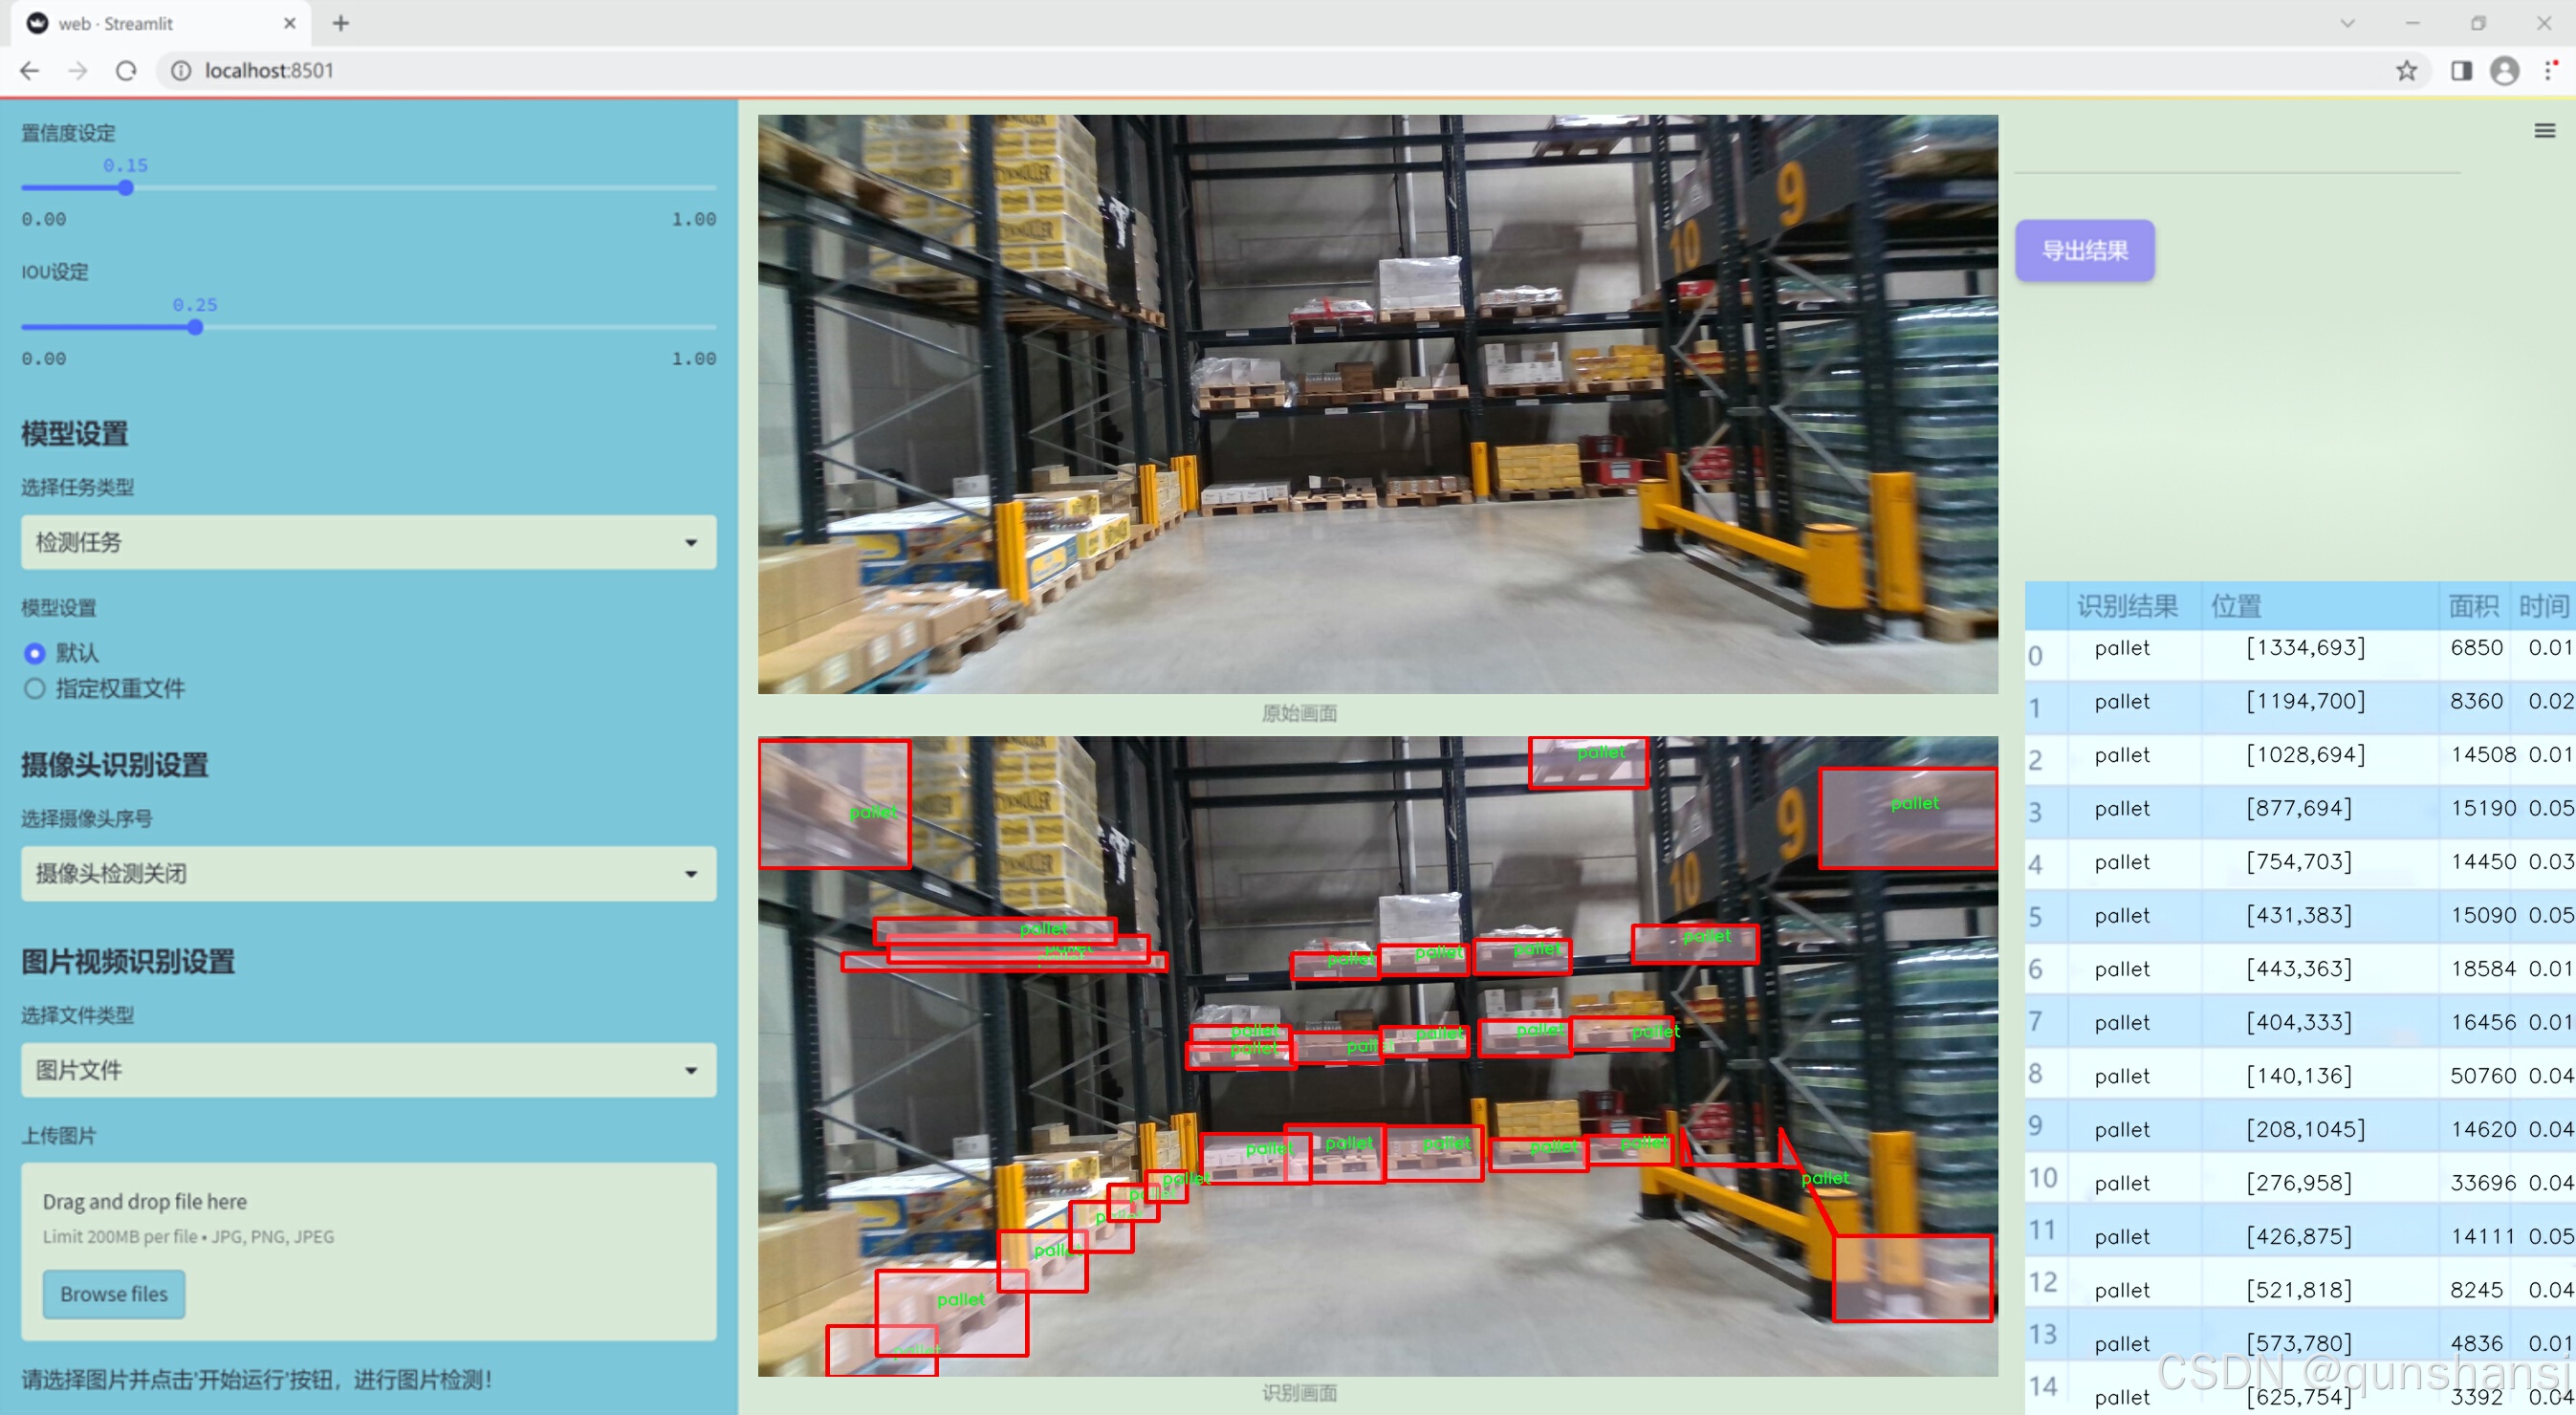This screenshot has height=1415, width=2576.
Task: Click the 识别结果 table column header
Action: (2126, 606)
